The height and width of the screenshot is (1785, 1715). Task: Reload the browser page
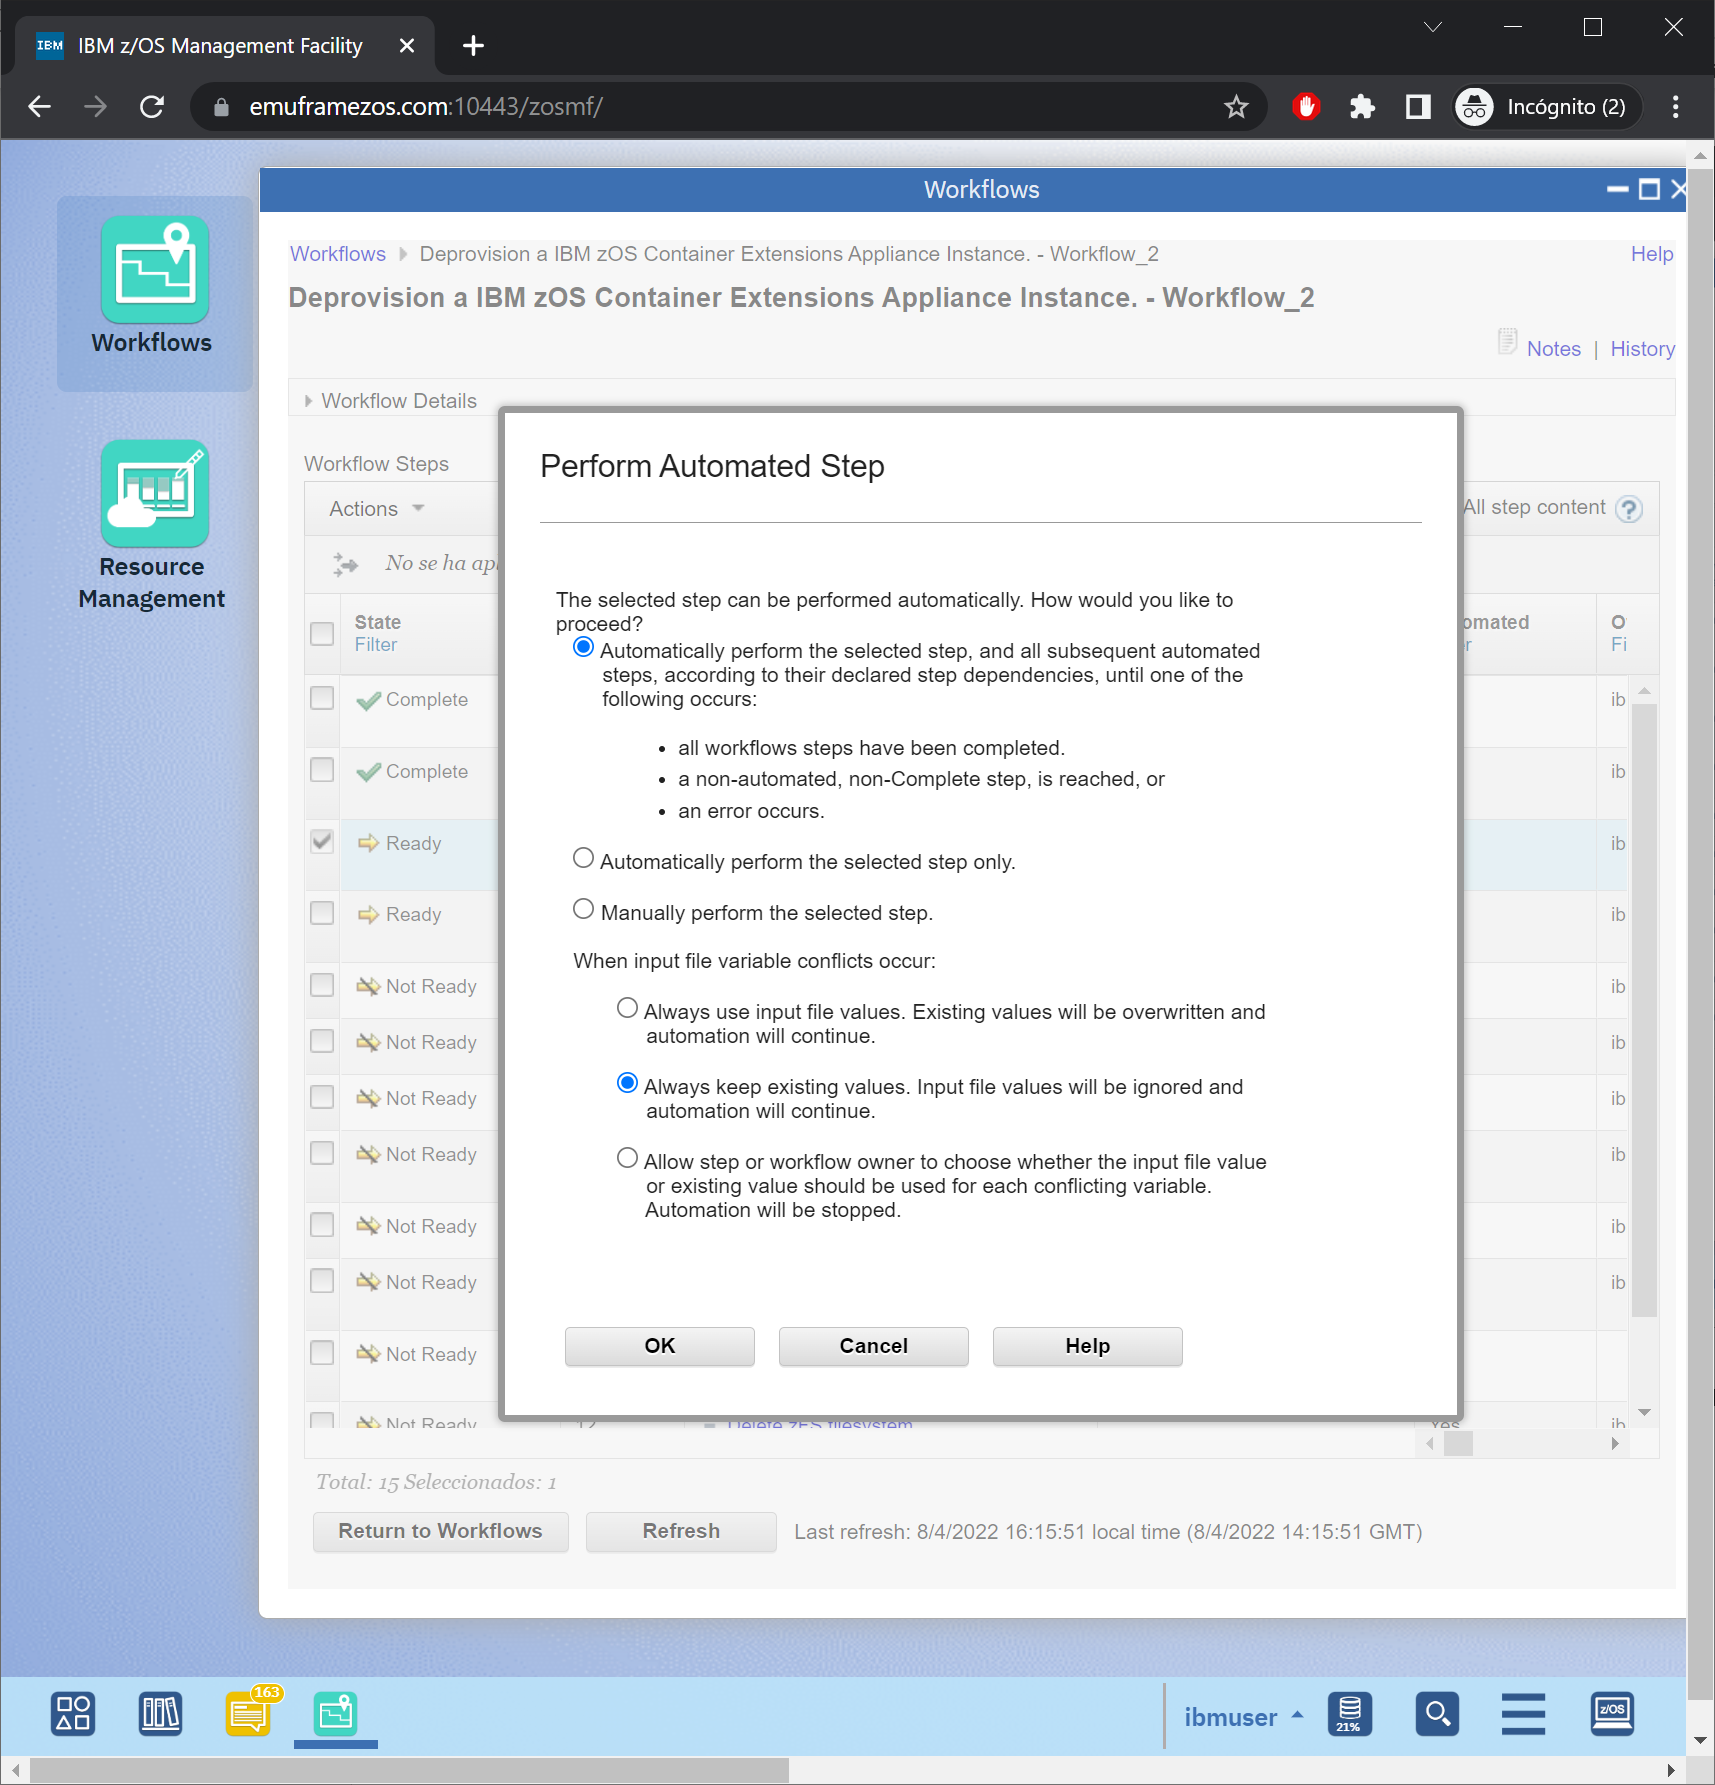click(152, 107)
